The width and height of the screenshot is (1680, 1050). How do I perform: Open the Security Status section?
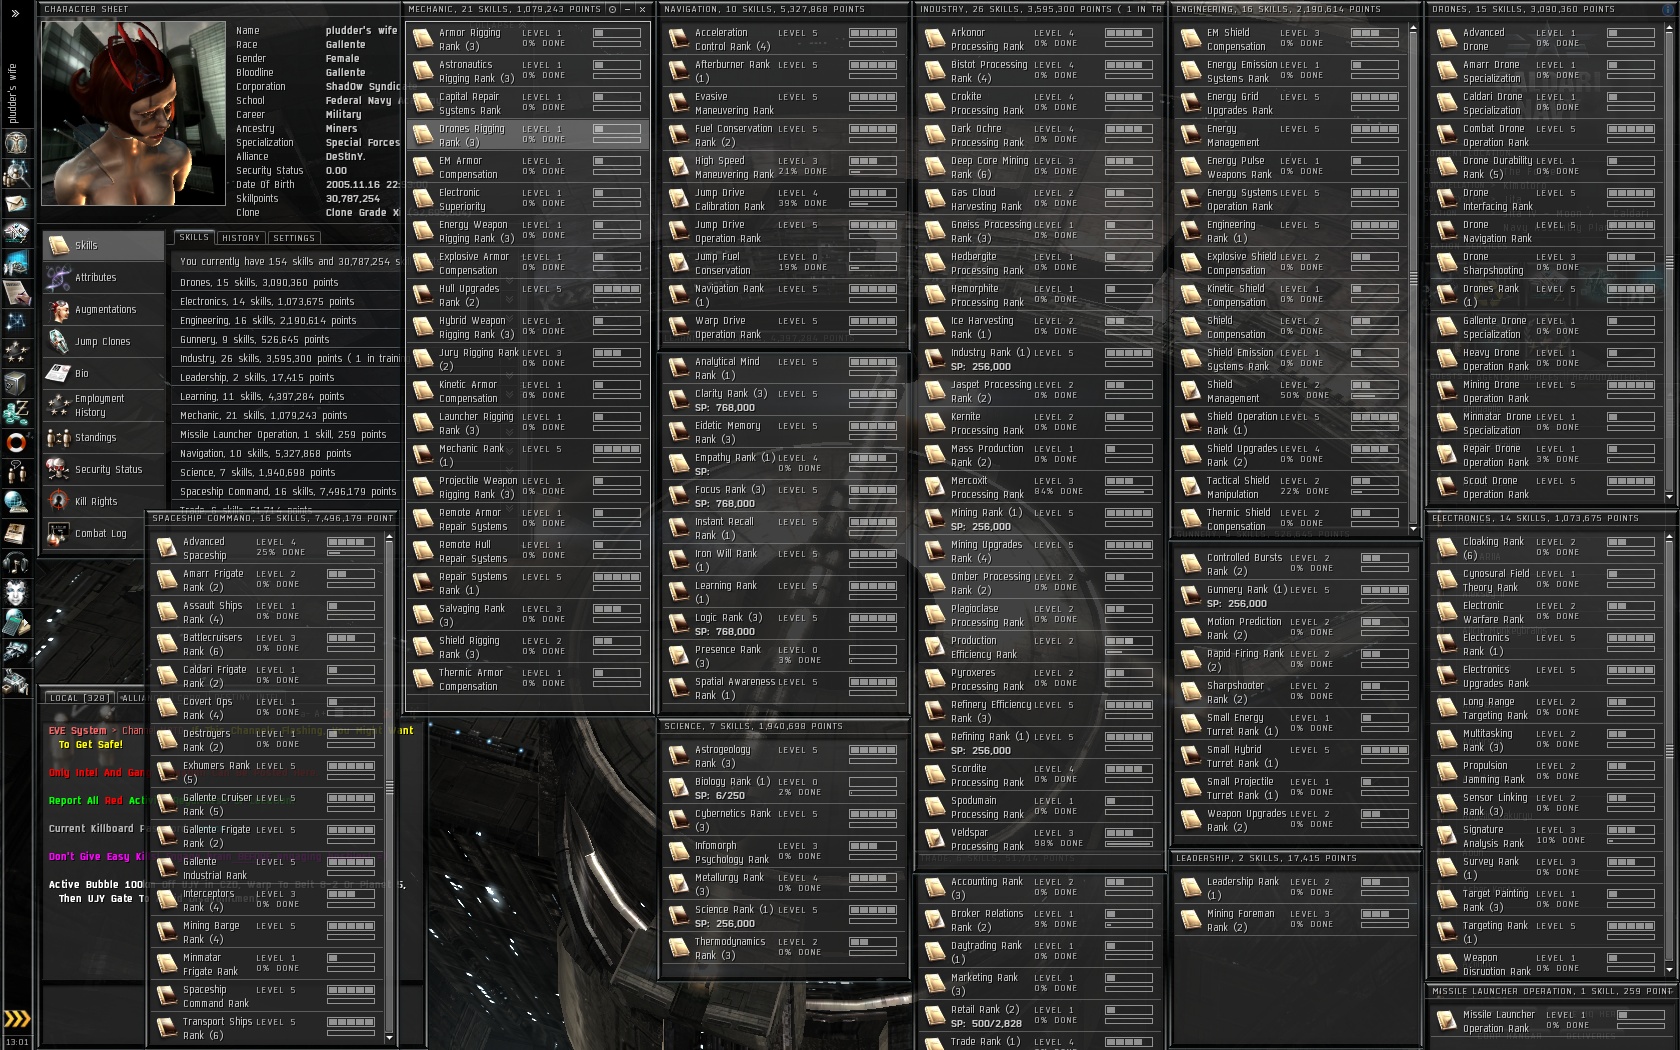pyautogui.click(x=104, y=469)
